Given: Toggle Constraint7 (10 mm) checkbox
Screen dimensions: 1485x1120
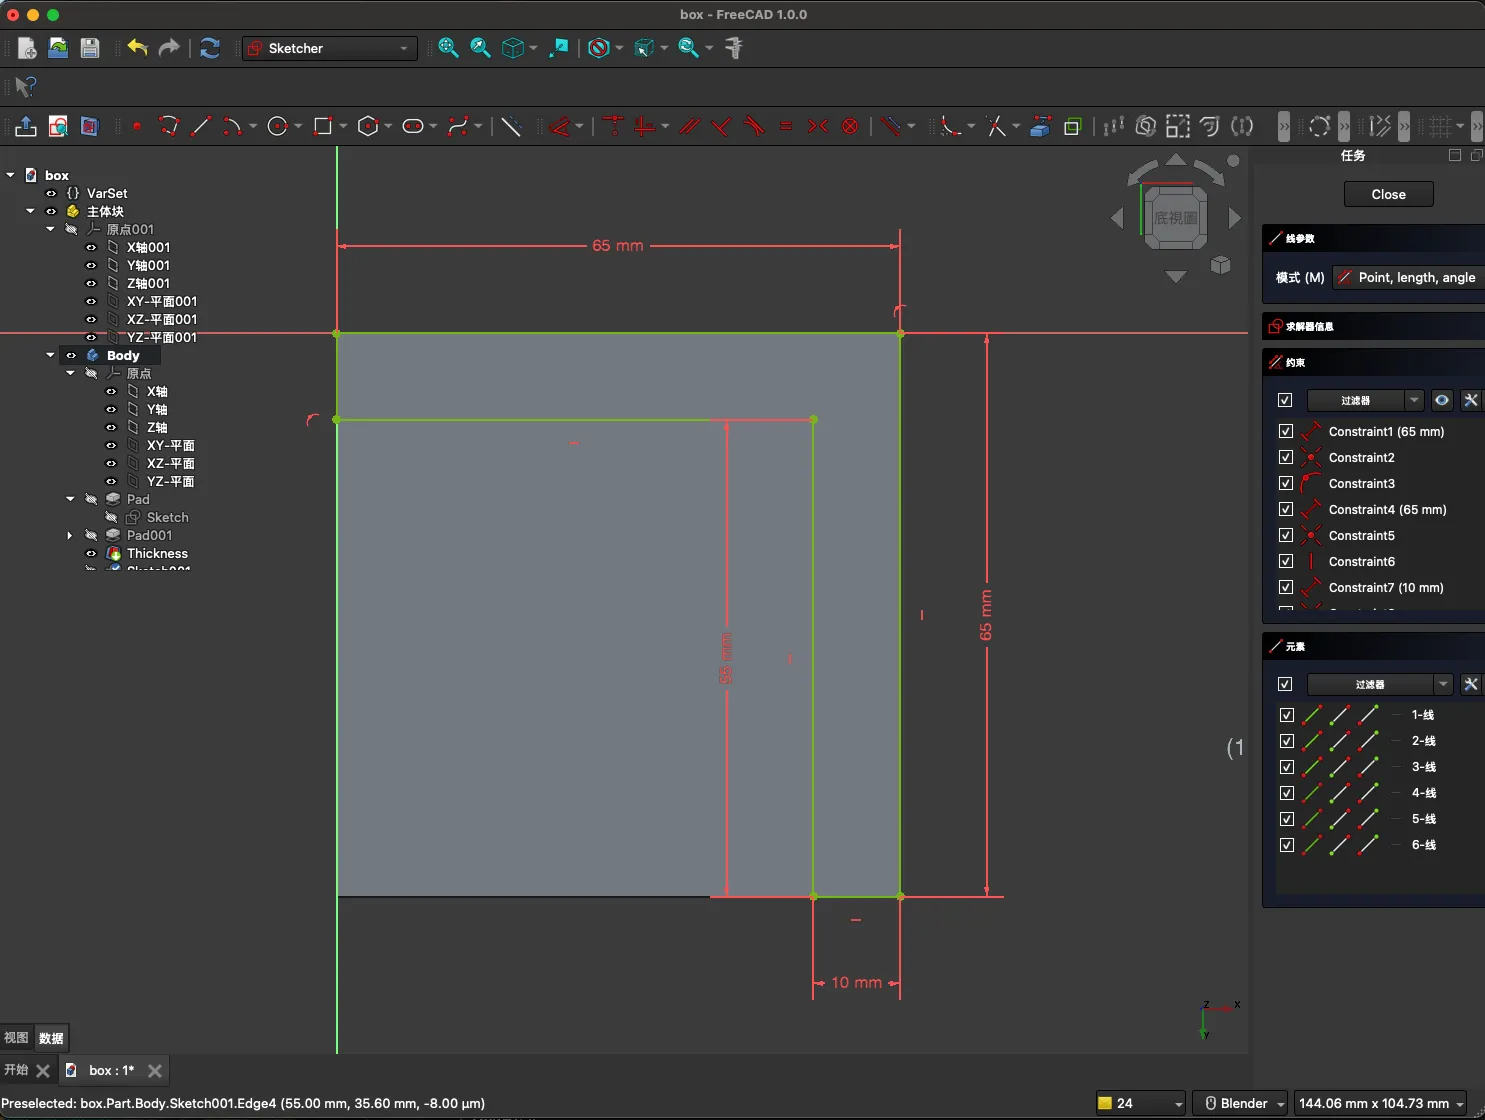Looking at the screenshot, I should 1286,587.
